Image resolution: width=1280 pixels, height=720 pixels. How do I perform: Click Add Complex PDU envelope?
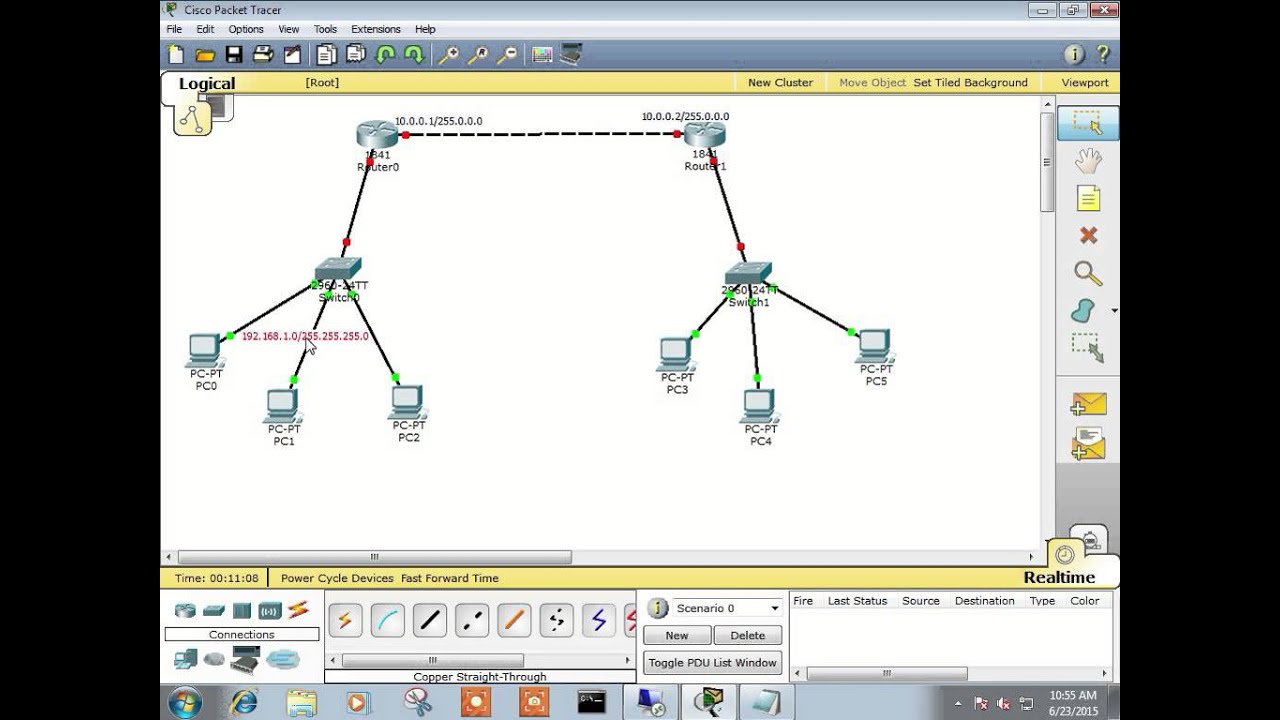(x=1088, y=443)
